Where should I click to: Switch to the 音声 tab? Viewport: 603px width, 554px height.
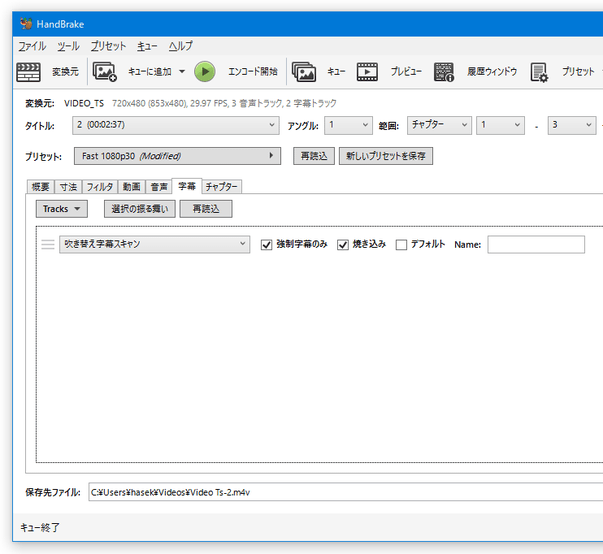coord(159,187)
